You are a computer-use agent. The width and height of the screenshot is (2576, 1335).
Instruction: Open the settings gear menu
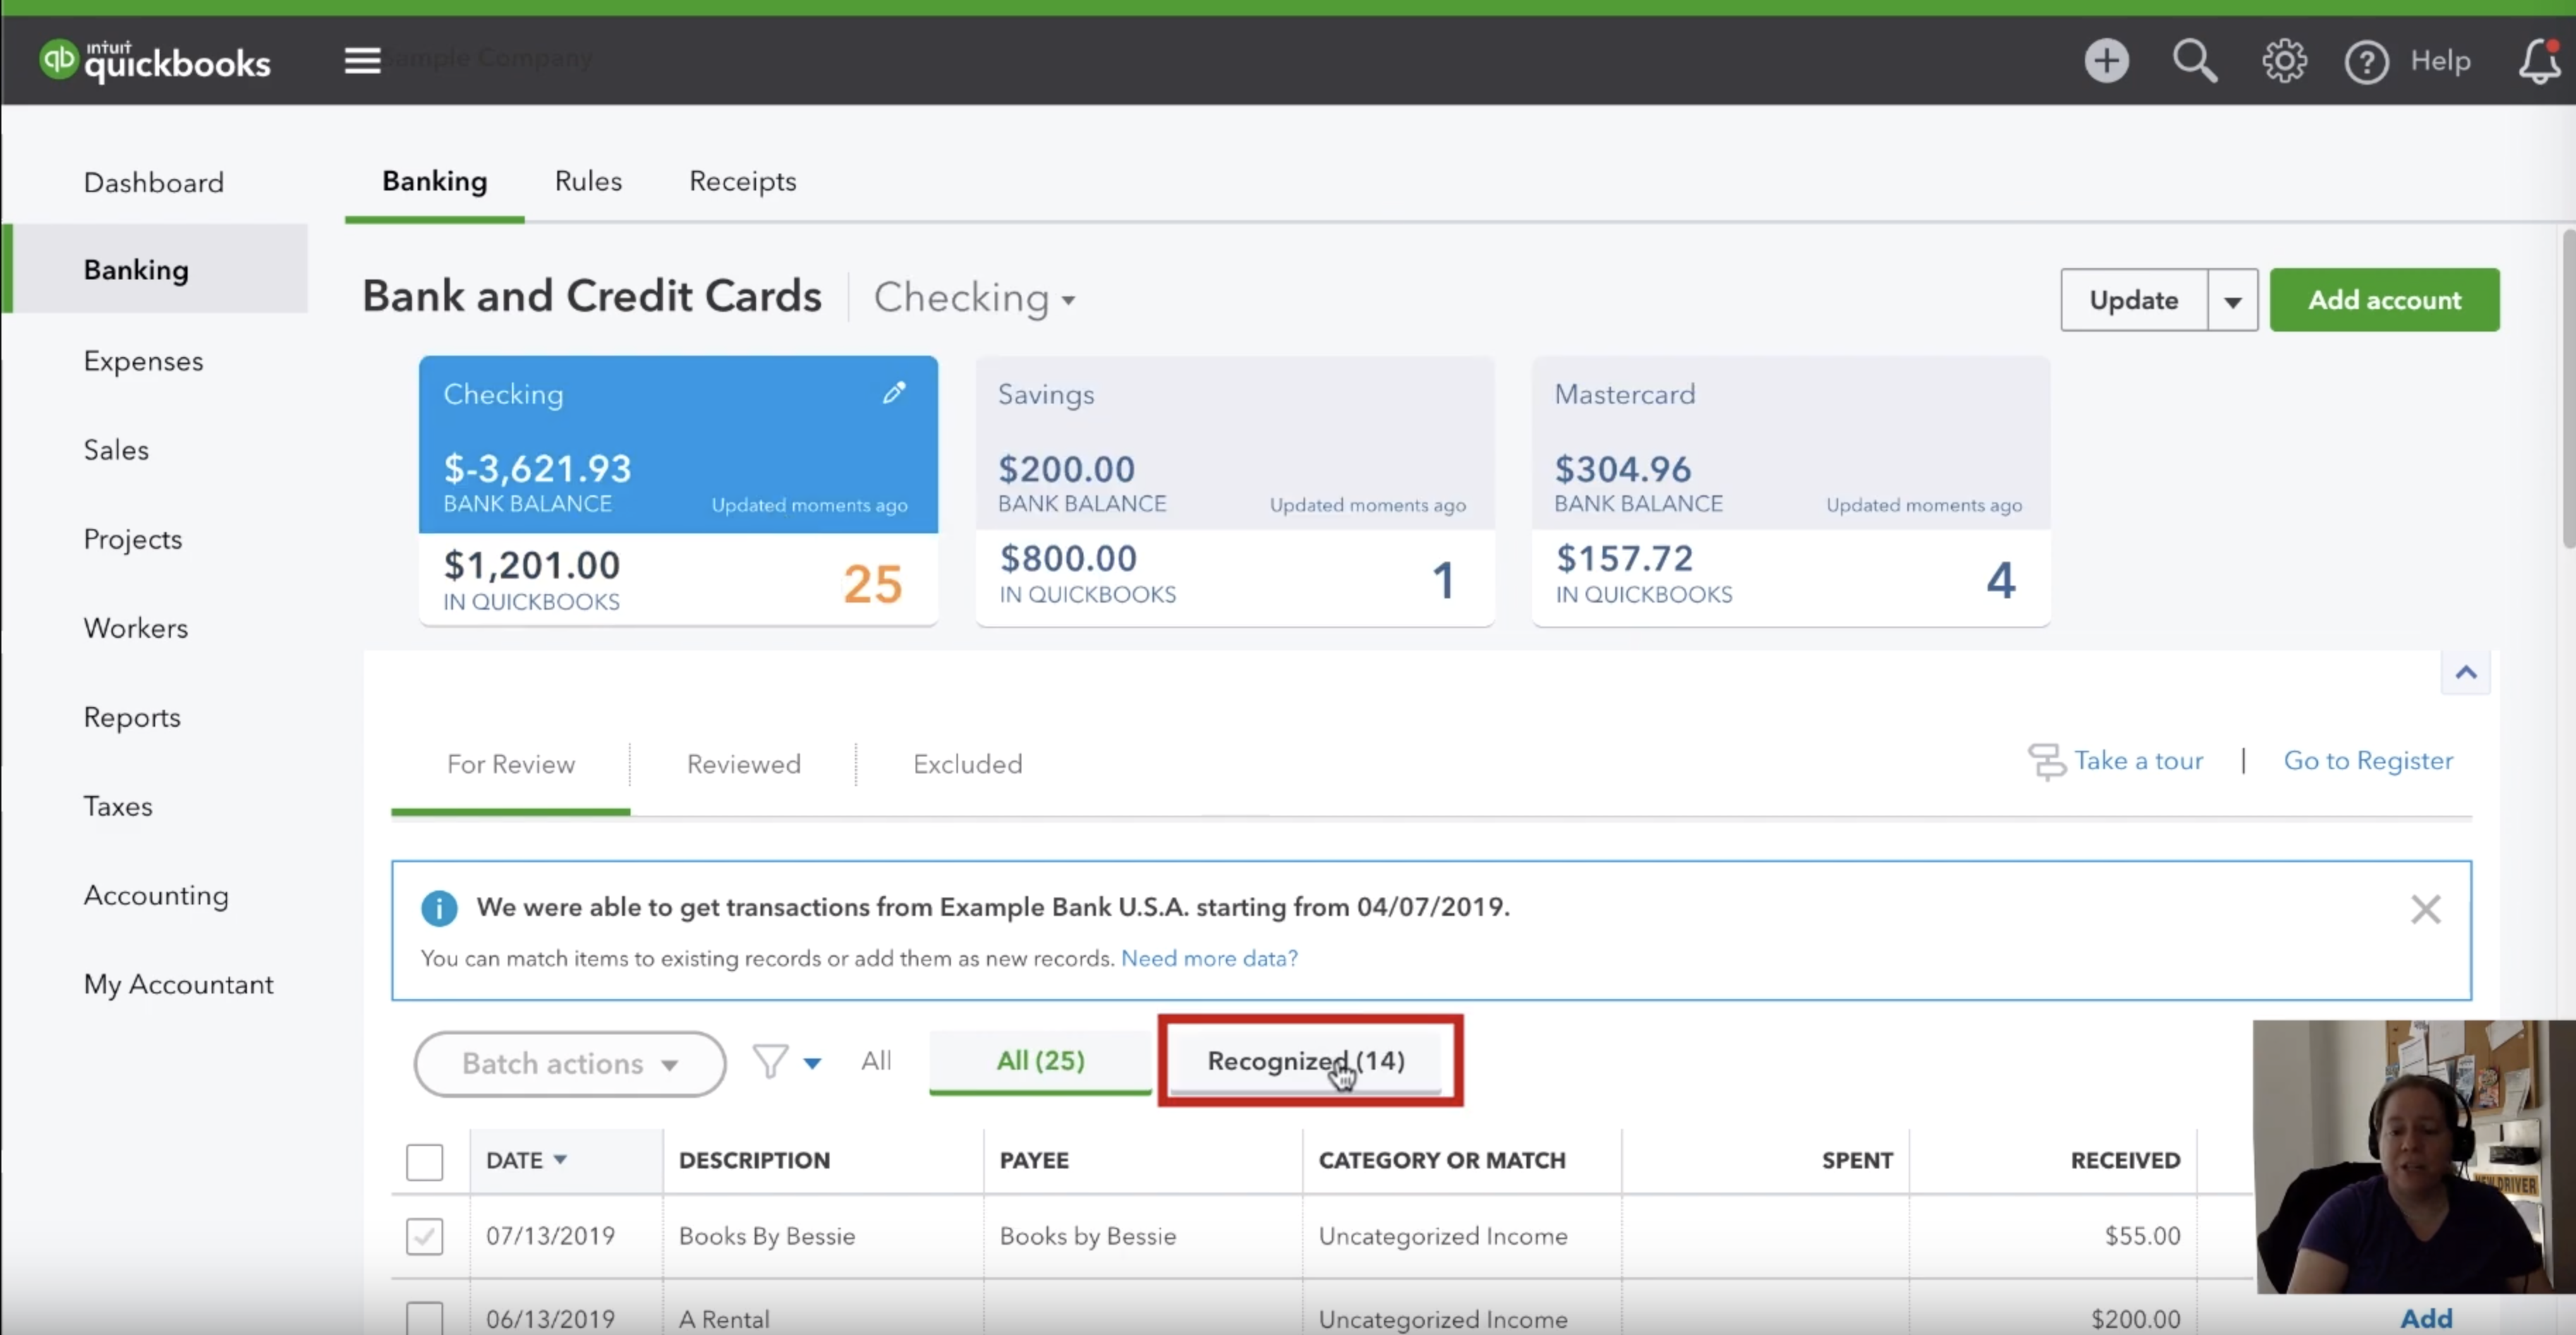pyautogui.click(x=2284, y=61)
